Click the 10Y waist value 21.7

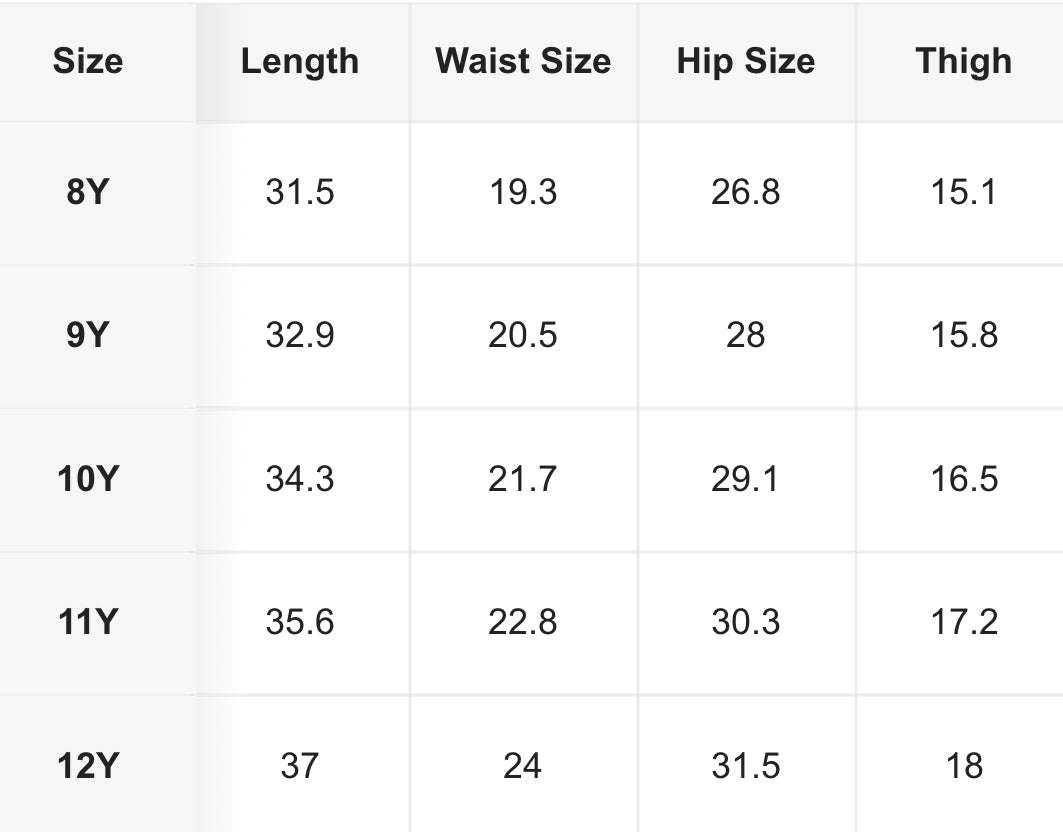(523, 478)
